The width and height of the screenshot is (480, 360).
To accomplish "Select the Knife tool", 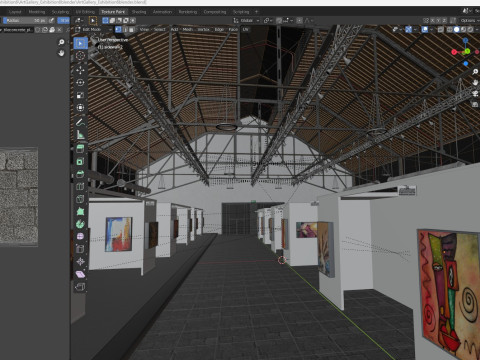I will [80, 199].
